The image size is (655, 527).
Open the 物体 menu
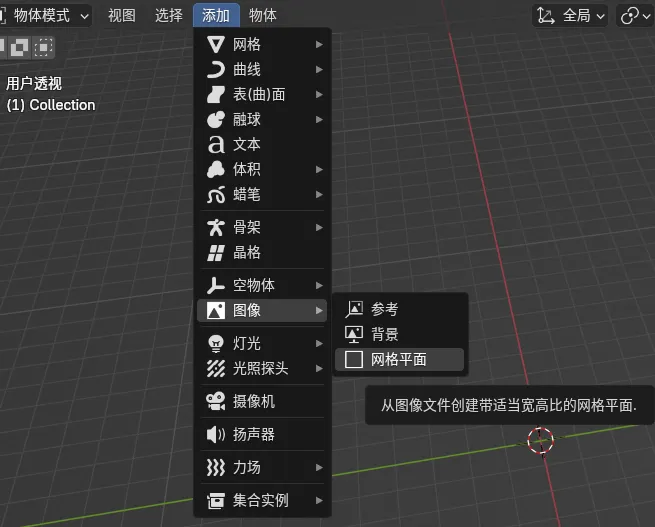[x=263, y=16]
